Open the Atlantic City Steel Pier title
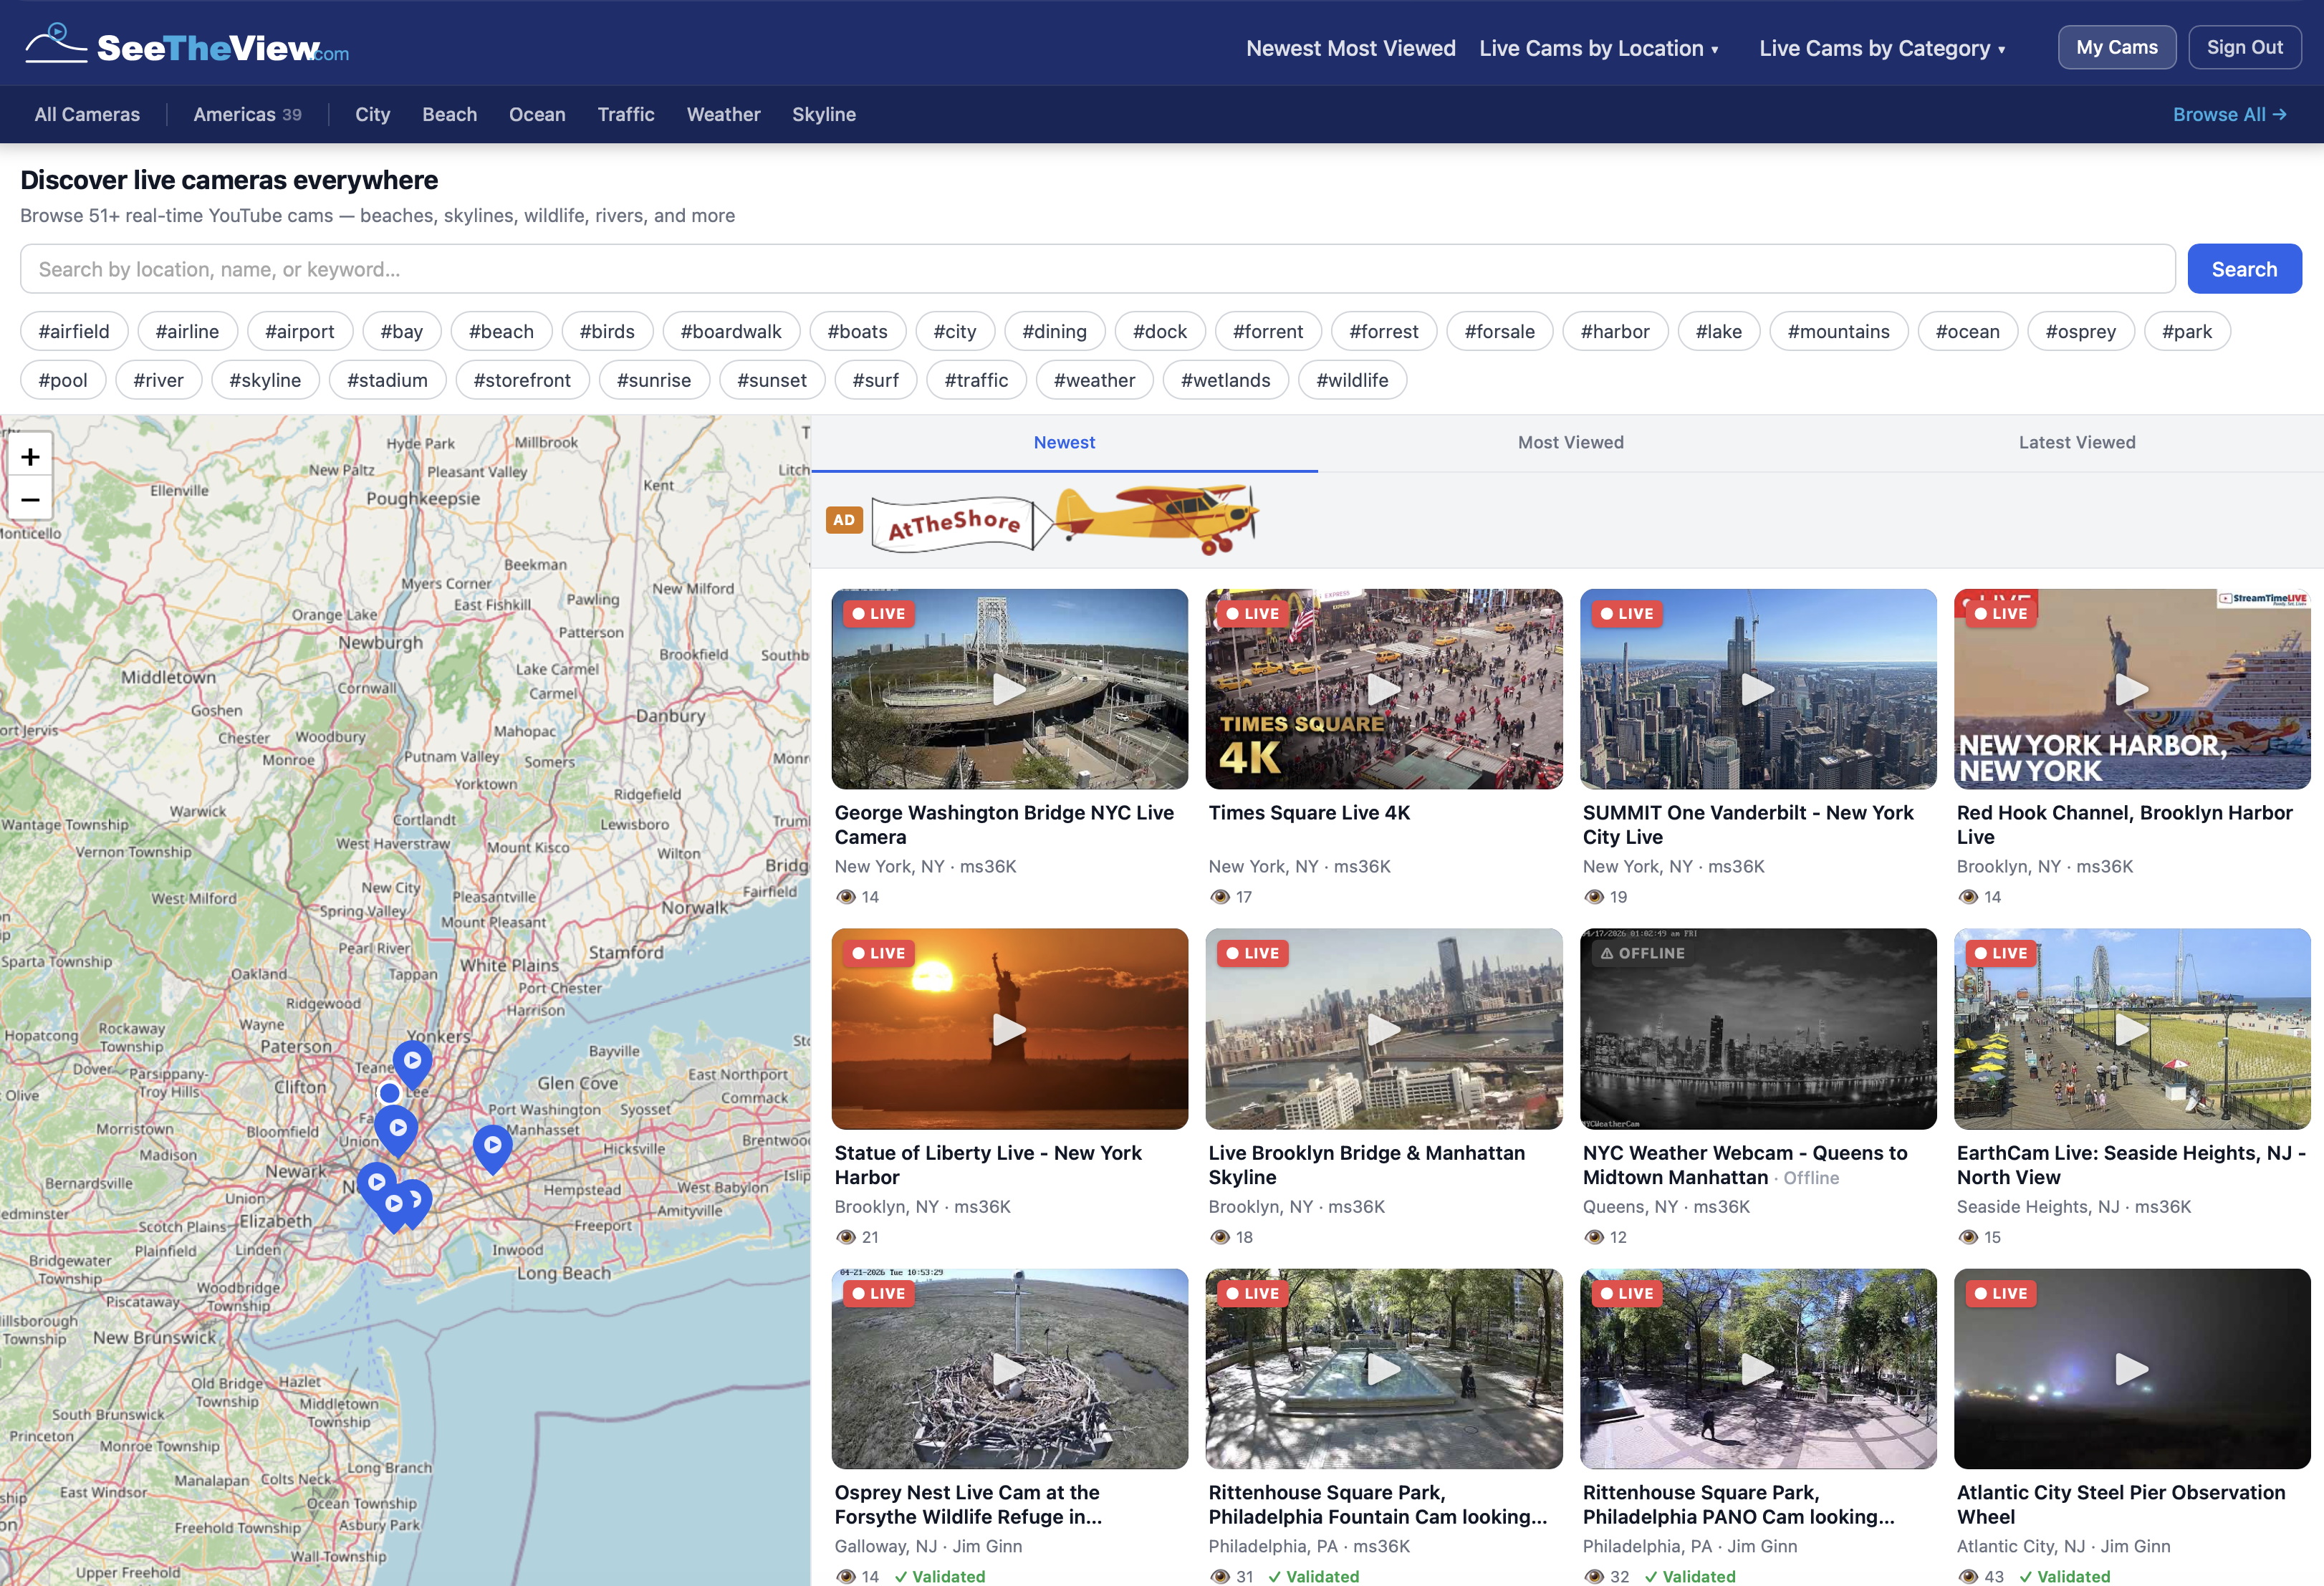This screenshot has height=1586, width=2324. pos(2120,1504)
